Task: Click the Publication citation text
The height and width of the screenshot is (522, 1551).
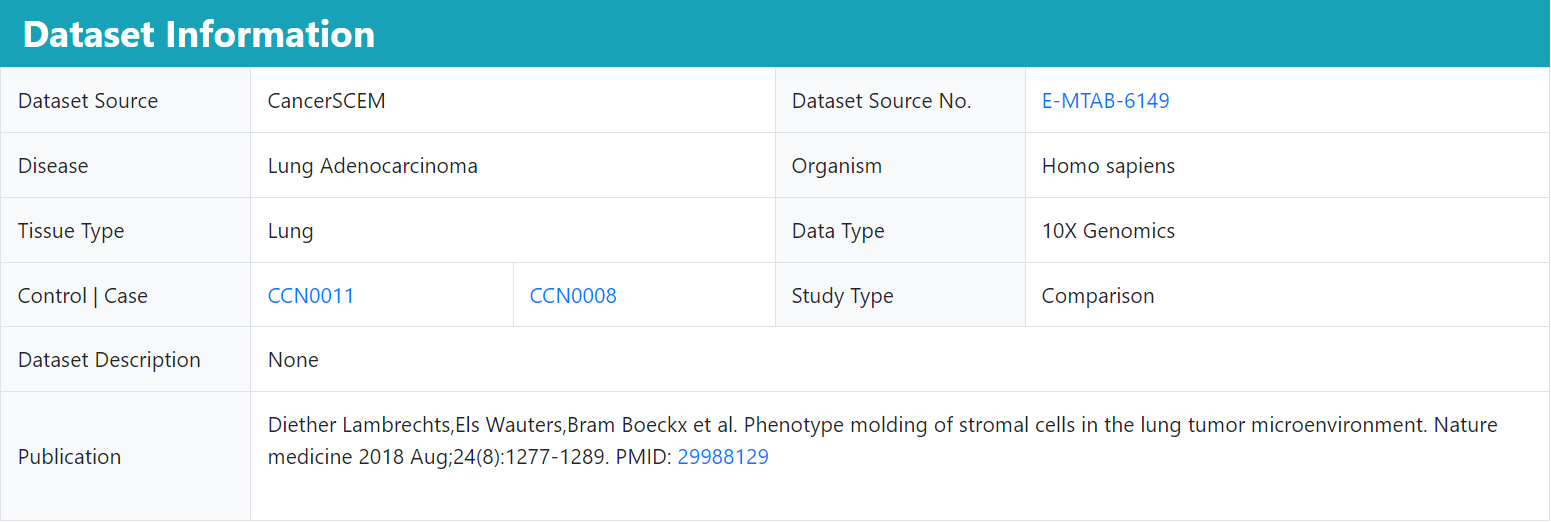Action: click(x=883, y=441)
